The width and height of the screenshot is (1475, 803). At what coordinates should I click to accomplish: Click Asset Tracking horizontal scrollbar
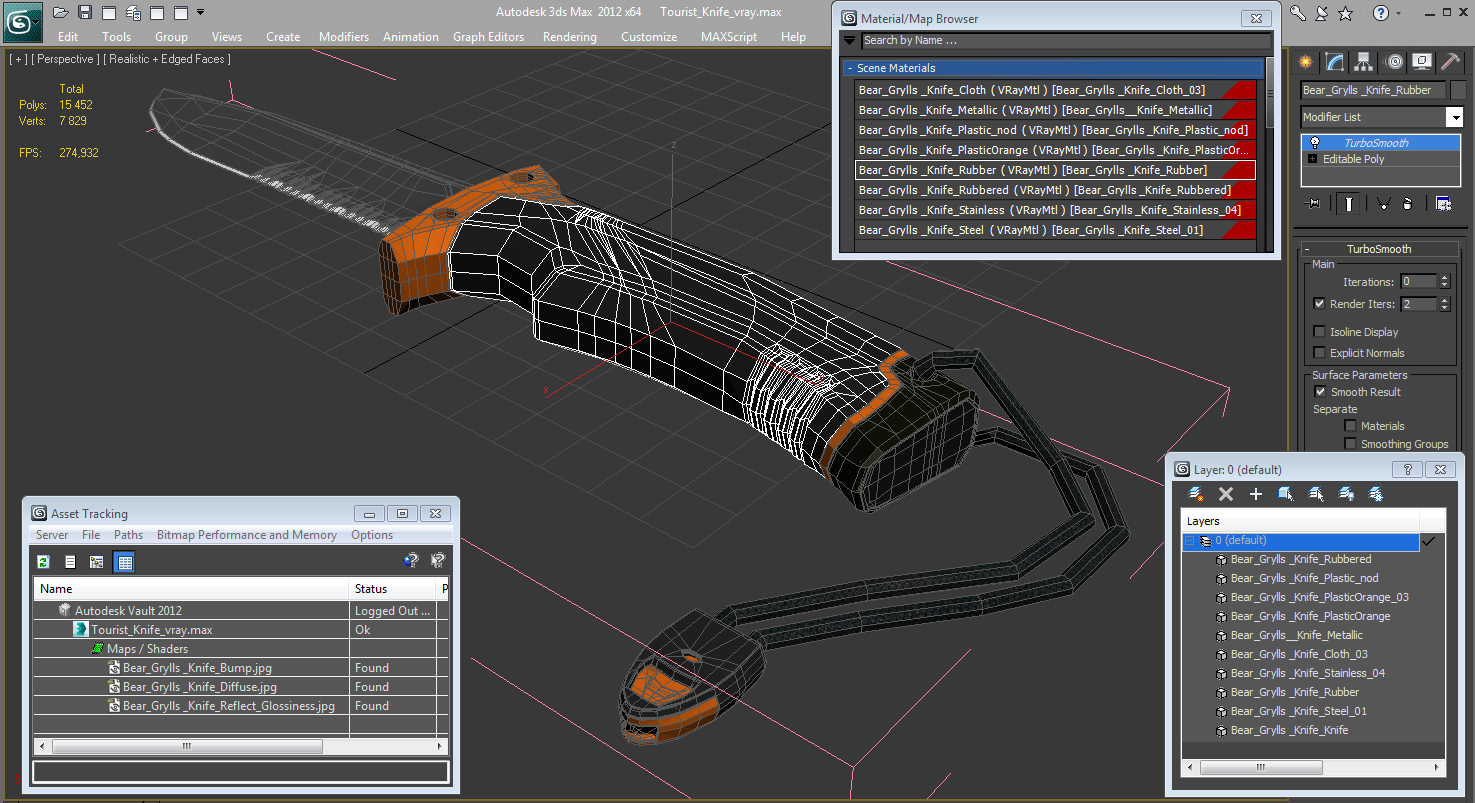[187, 746]
